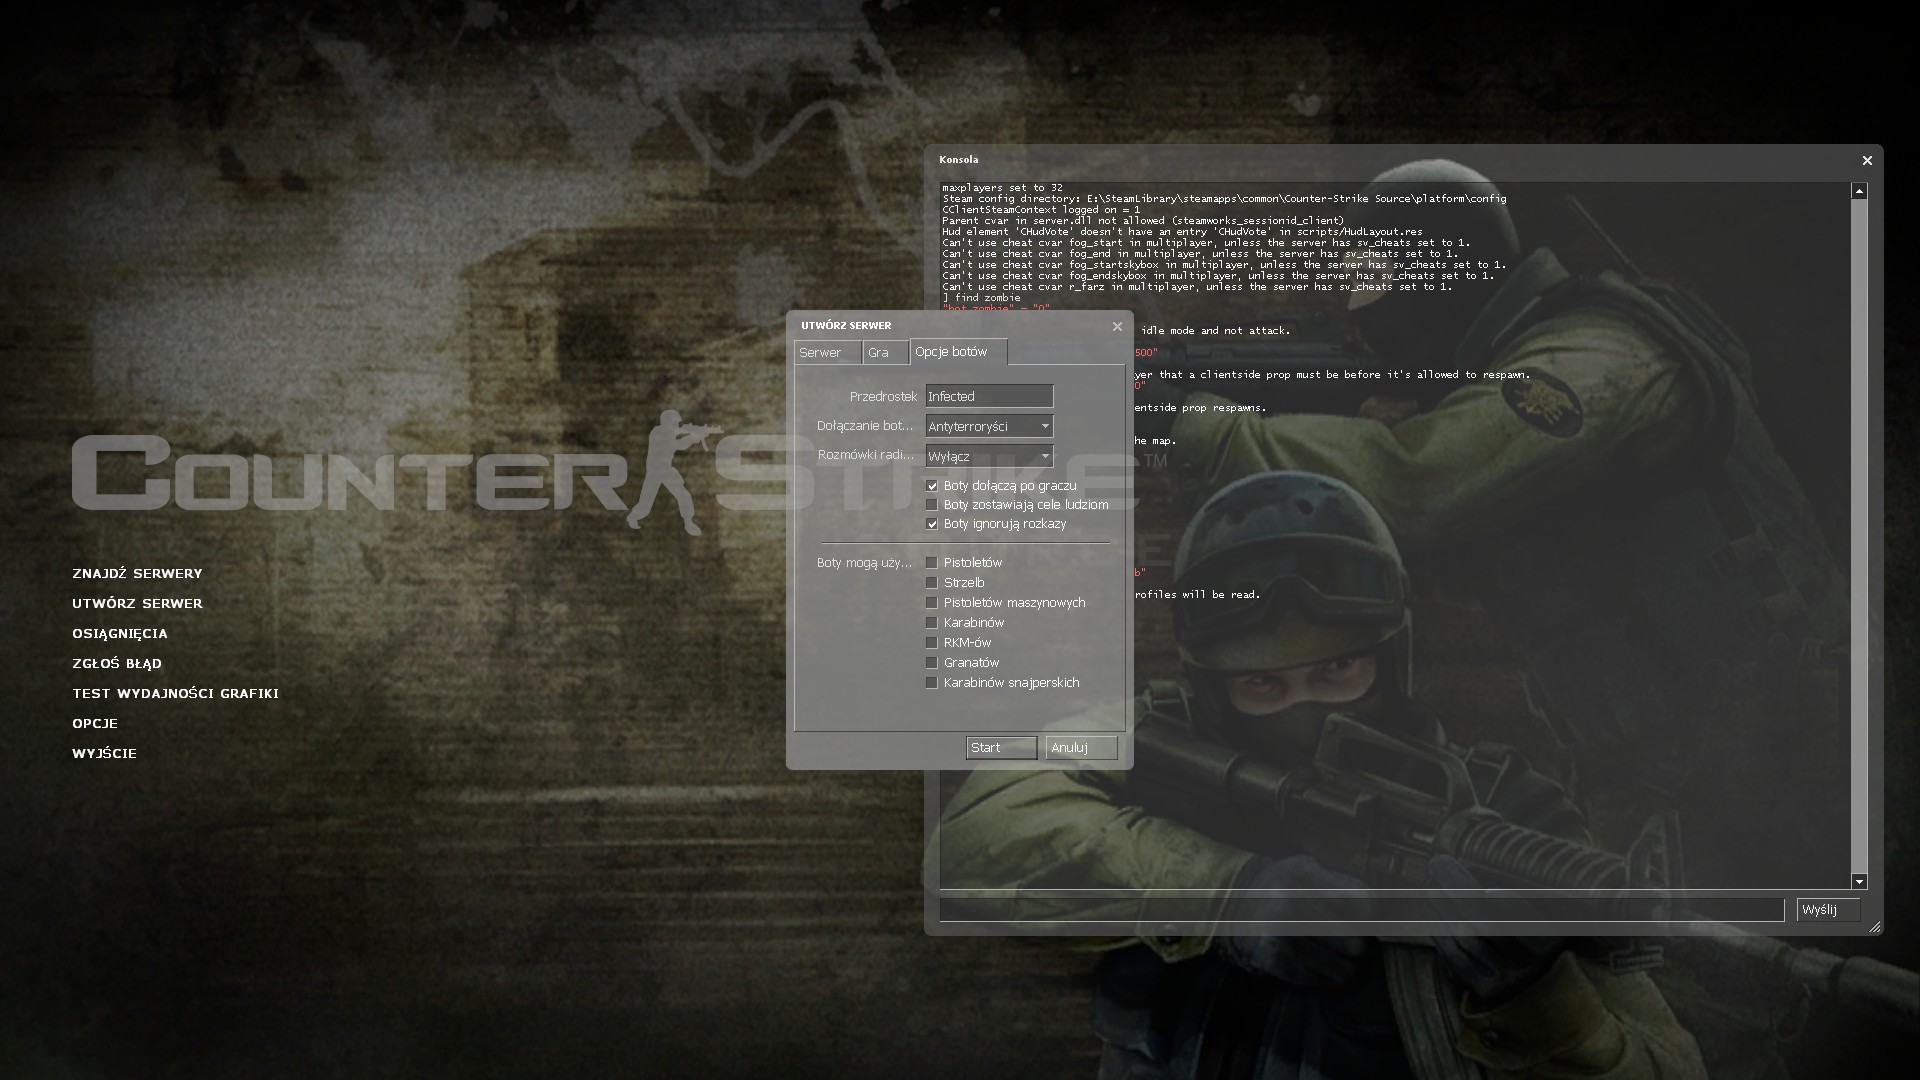Click the Konsola window title
This screenshot has width=1920, height=1080.
coord(958,160)
